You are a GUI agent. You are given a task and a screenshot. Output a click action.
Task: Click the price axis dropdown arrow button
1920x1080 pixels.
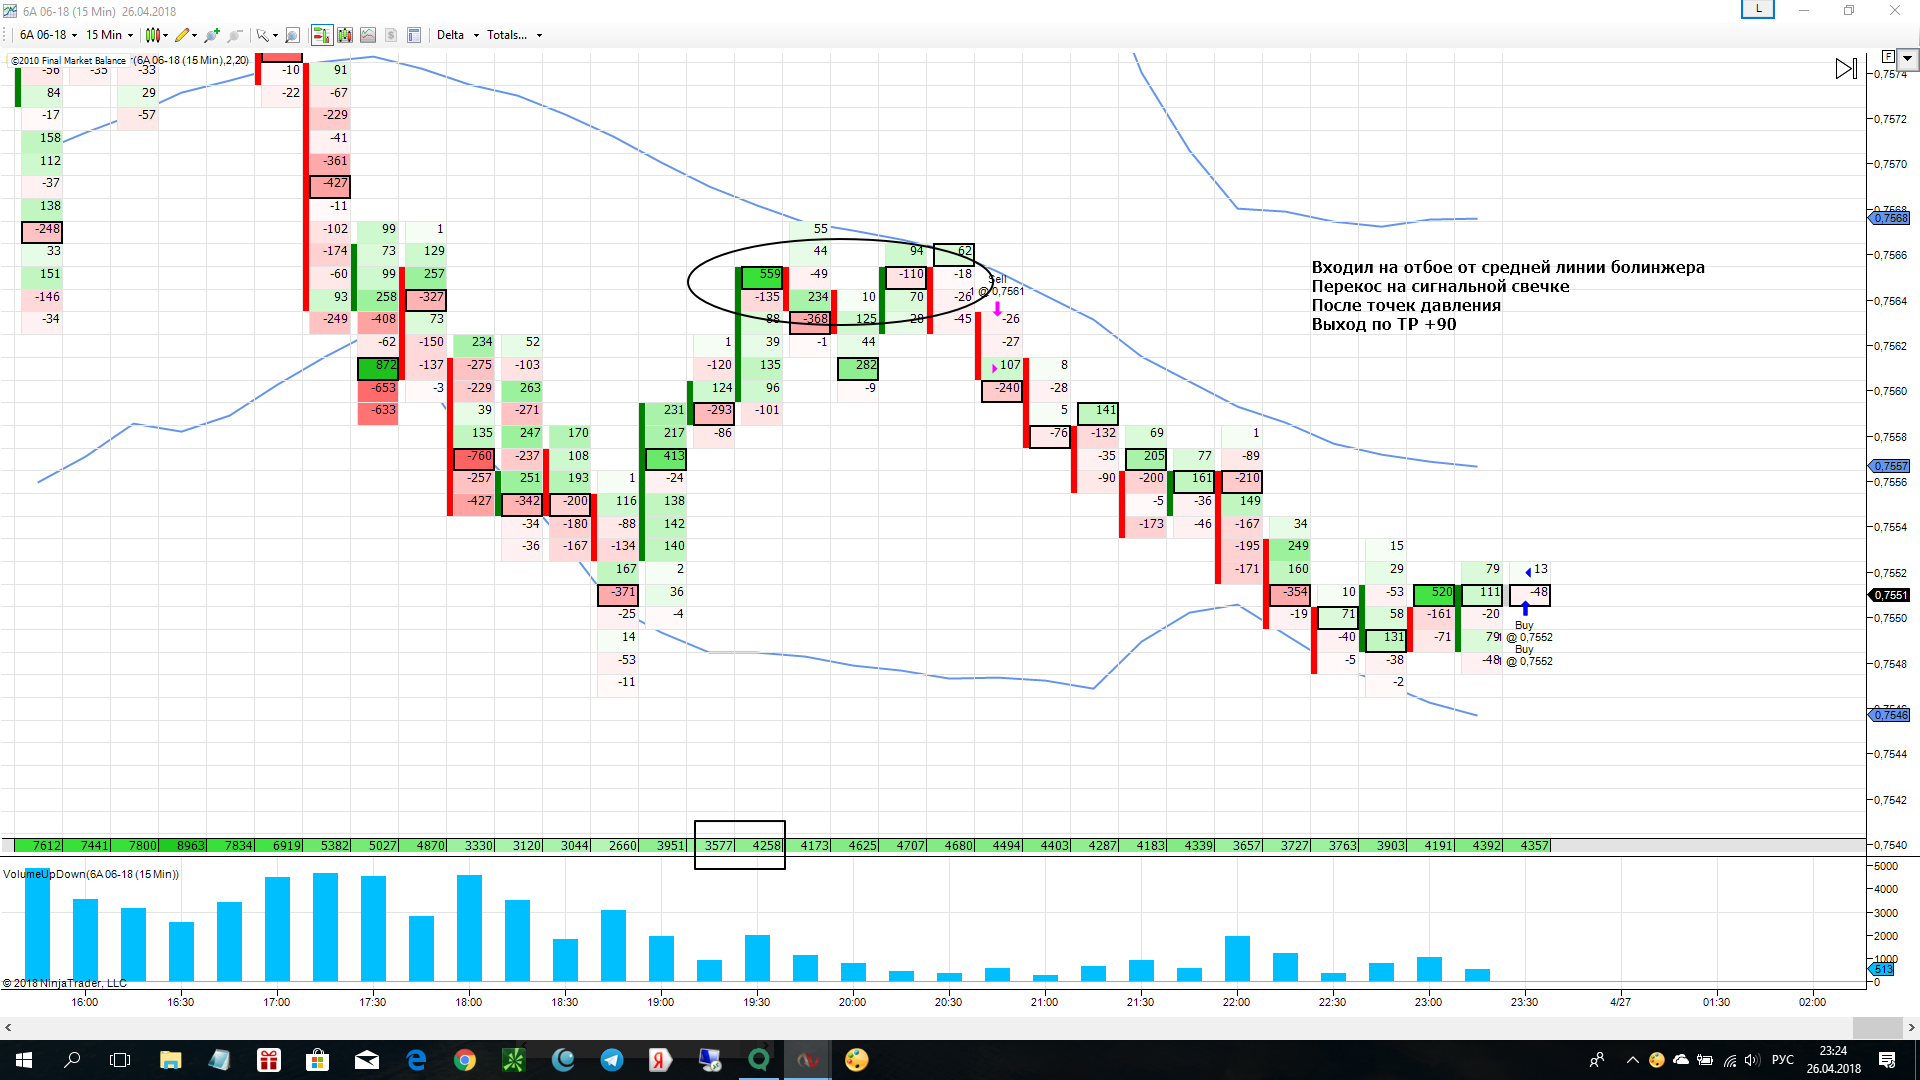click(x=1908, y=58)
